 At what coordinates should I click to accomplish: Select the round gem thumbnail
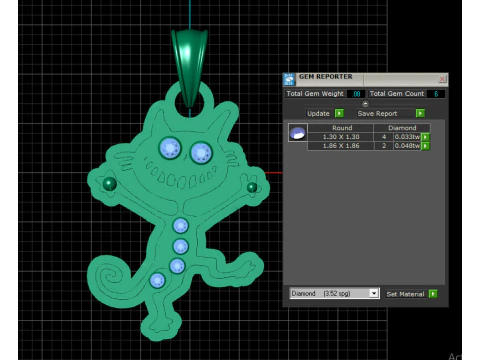point(298,133)
